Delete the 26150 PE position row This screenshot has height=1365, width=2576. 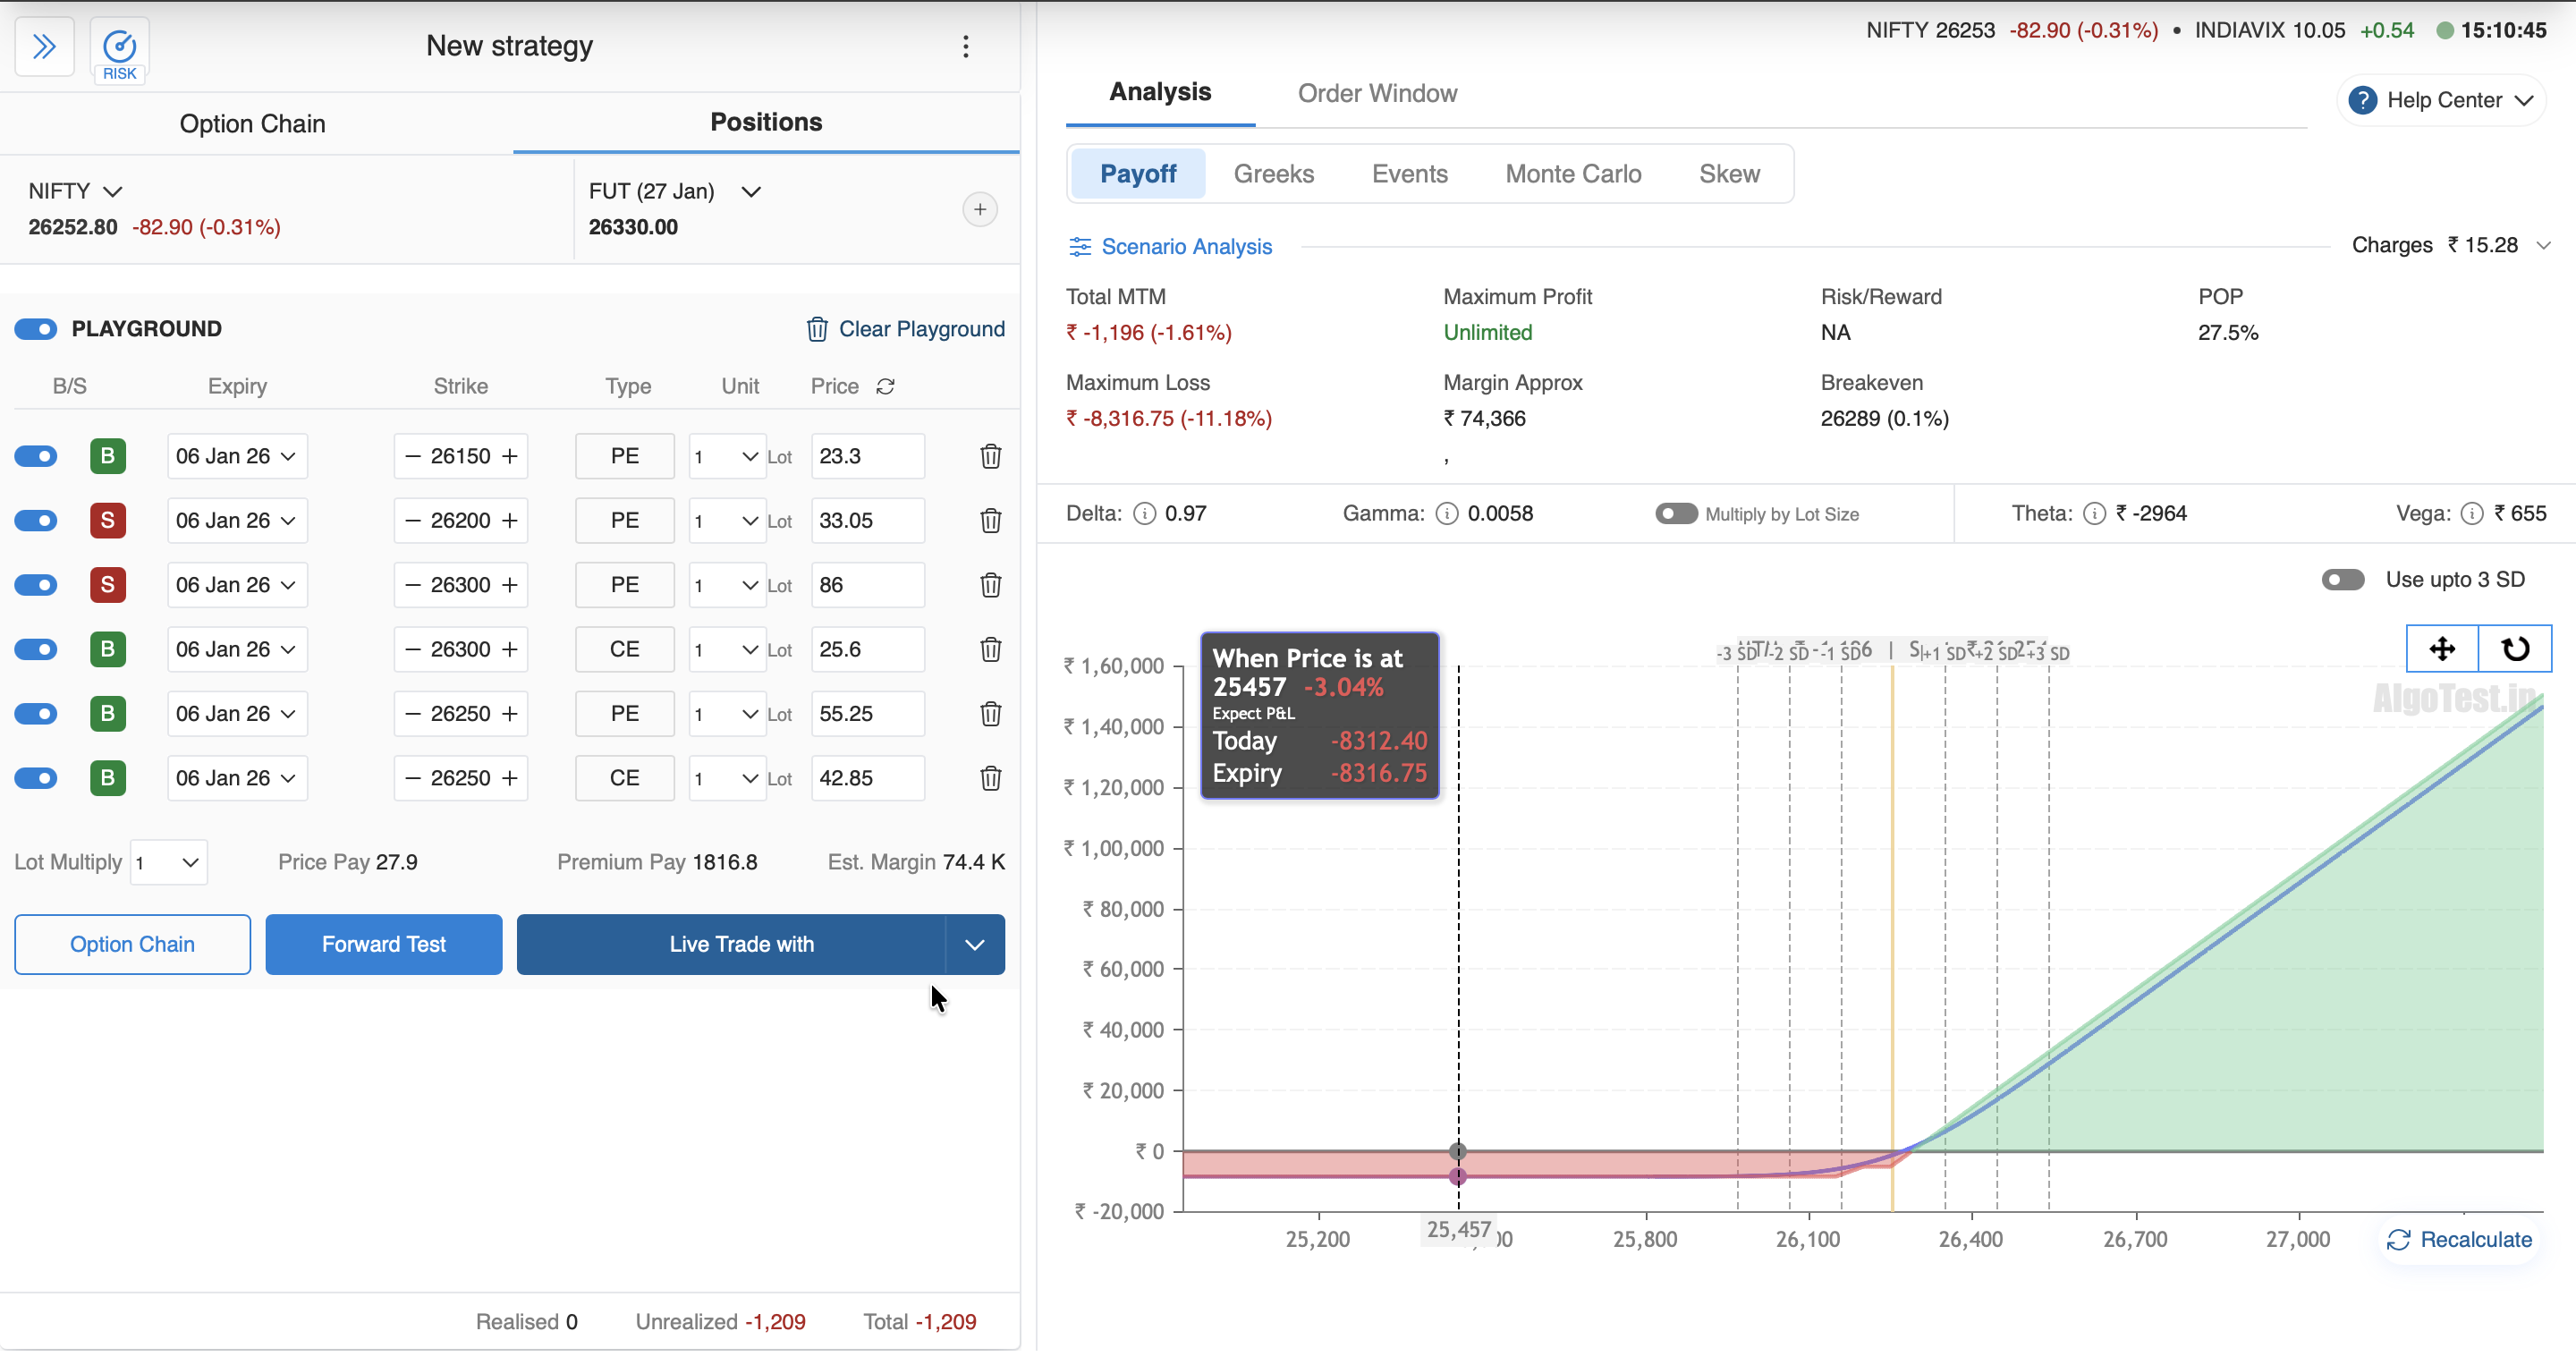tap(990, 456)
